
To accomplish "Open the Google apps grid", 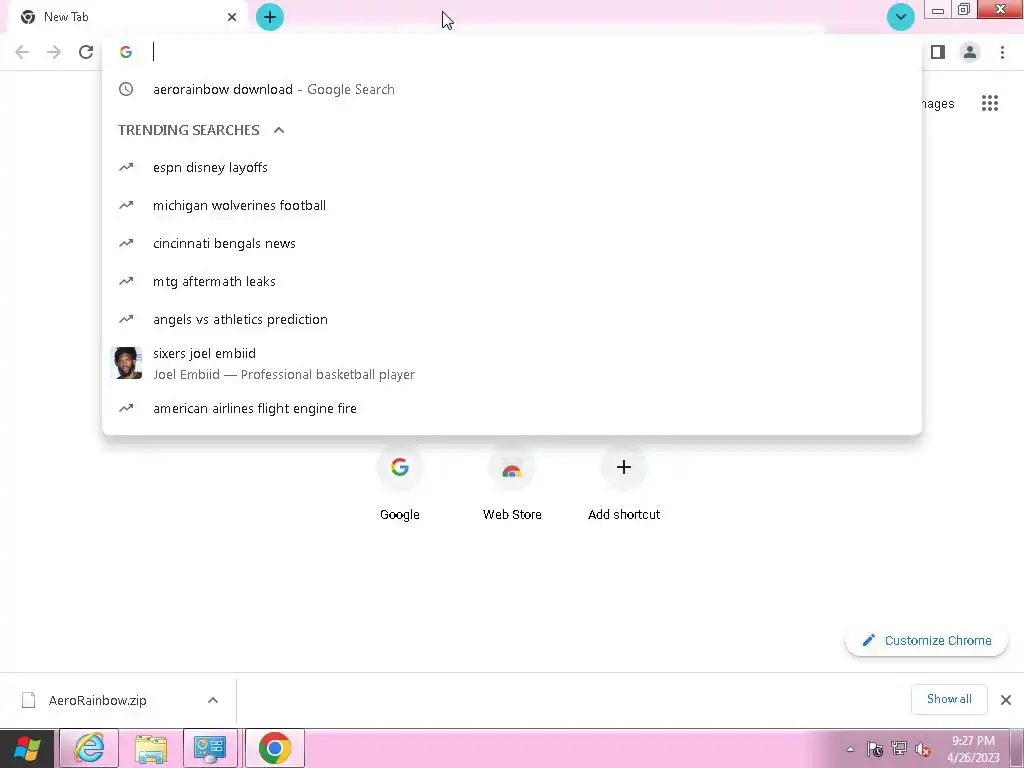I will 990,103.
